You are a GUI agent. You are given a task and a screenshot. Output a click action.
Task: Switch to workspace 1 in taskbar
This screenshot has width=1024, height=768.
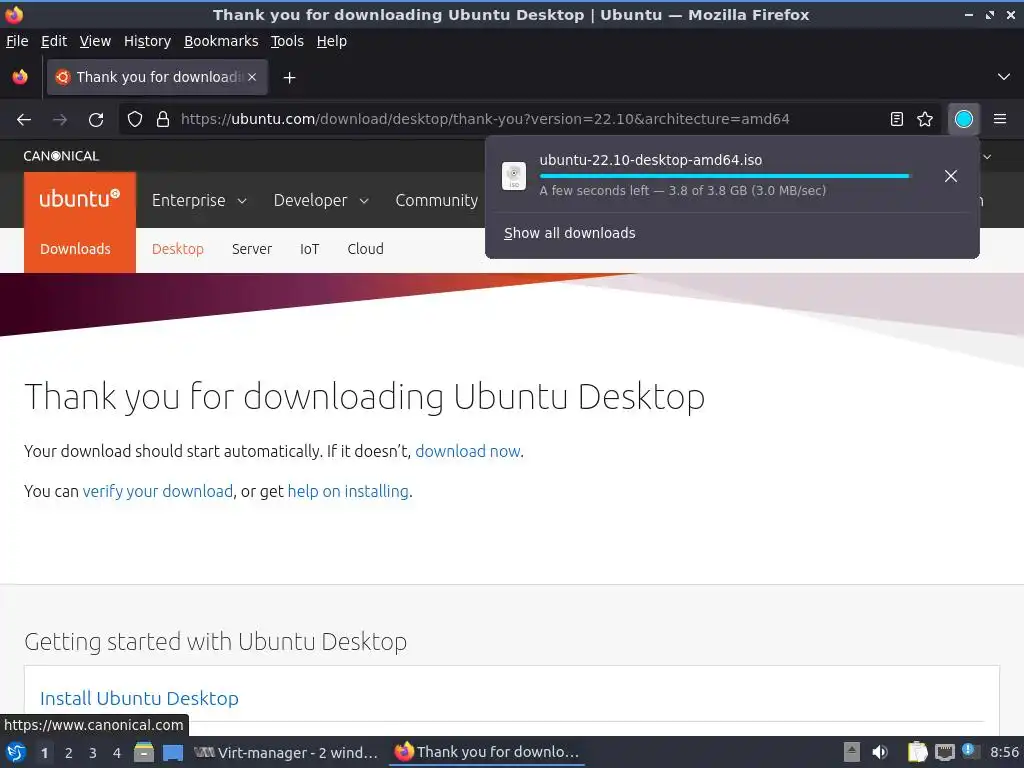pyautogui.click(x=44, y=753)
